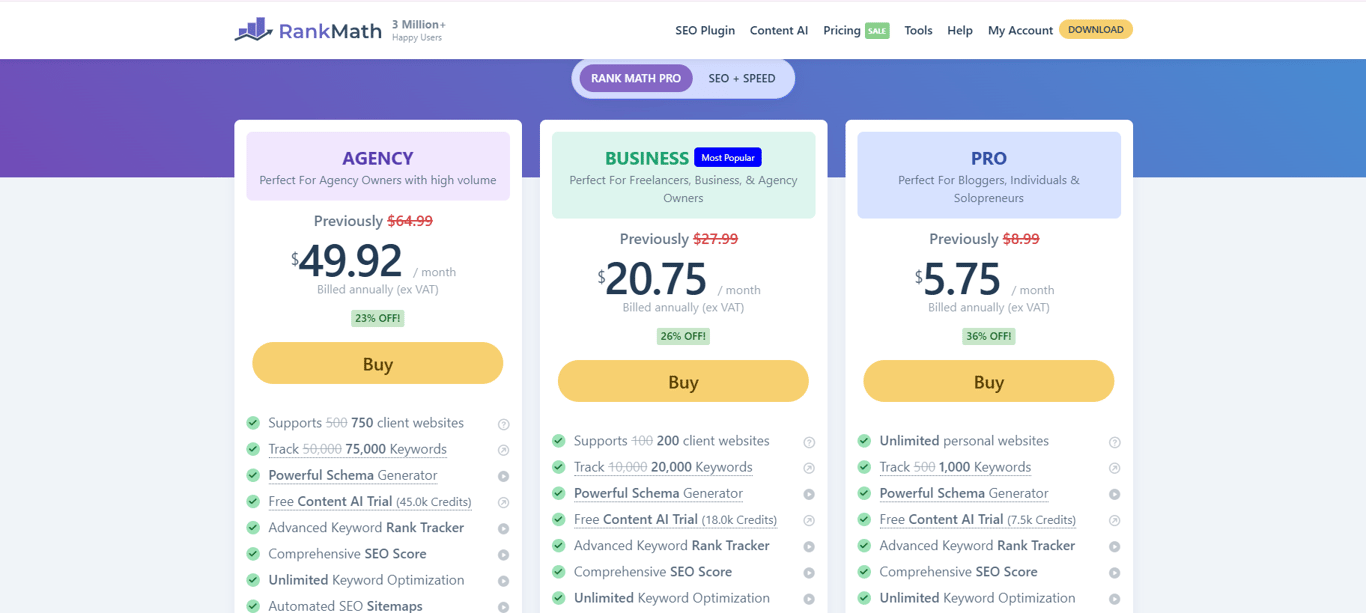Image resolution: width=1366 pixels, height=613 pixels.
Task: Open help icon for Pro Unlimited personal websites
Action: click(x=1115, y=442)
